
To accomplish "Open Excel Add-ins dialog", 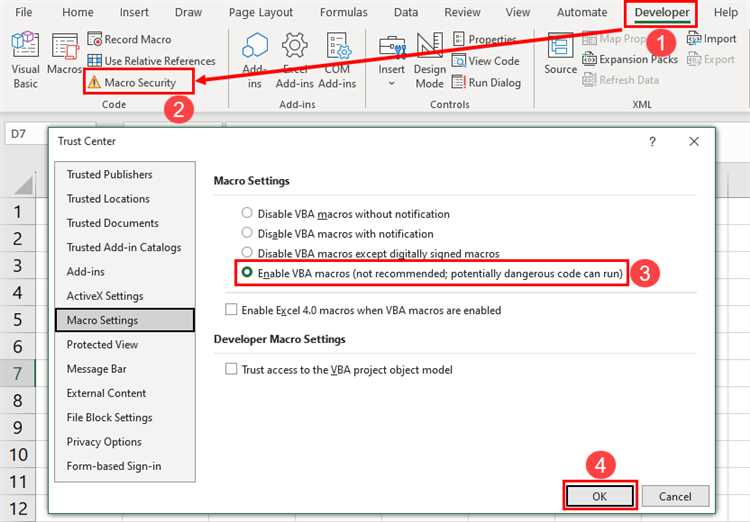I will click(294, 60).
